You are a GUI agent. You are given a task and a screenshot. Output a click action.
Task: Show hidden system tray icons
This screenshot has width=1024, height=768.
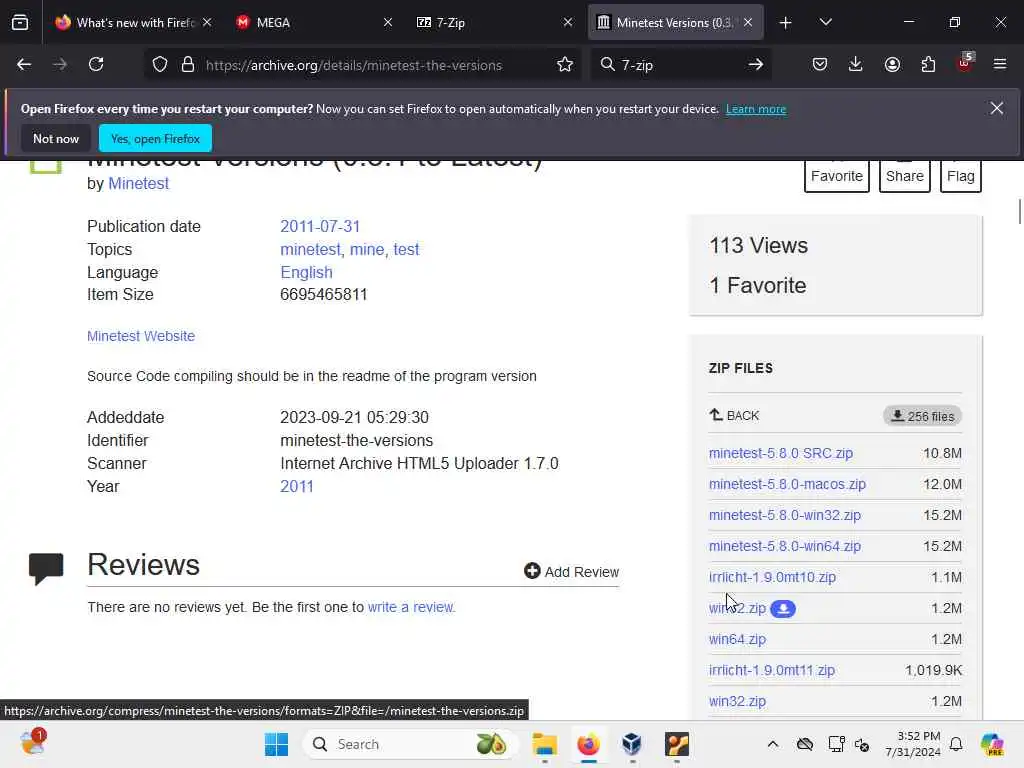tap(773, 744)
